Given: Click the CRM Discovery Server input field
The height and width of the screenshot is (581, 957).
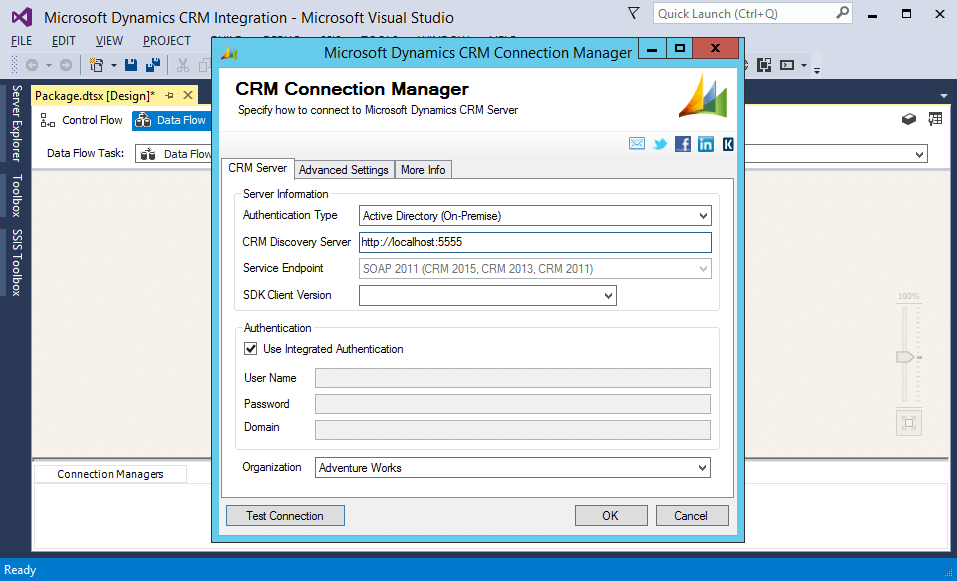Looking at the screenshot, I should click(x=535, y=242).
